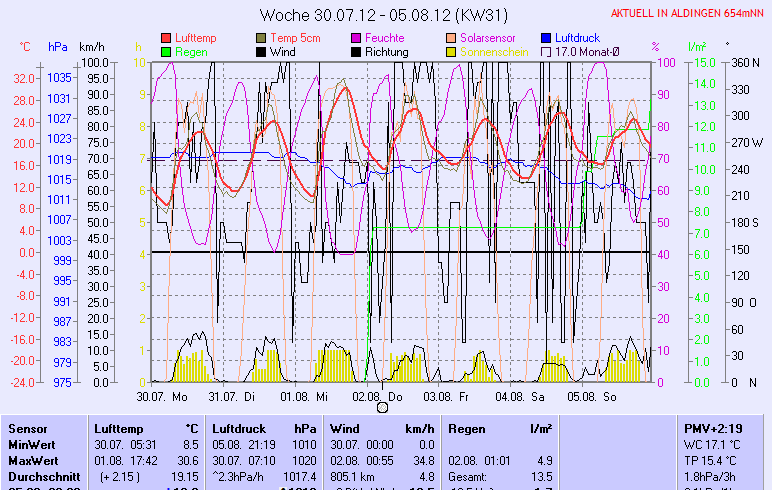Select the 30.07. Mo date label

(x=162, y=396)
